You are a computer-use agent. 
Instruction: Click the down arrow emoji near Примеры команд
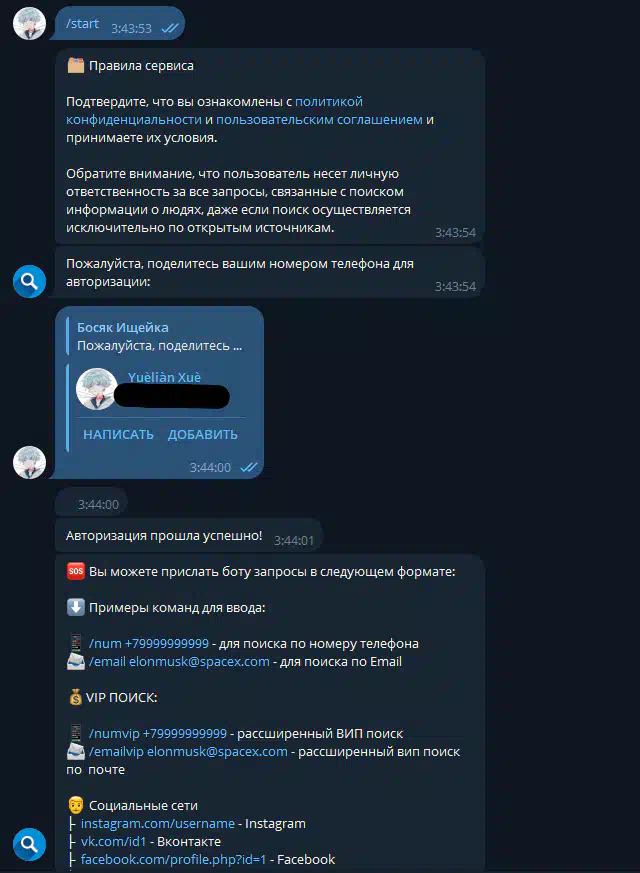tap(76, 607)
